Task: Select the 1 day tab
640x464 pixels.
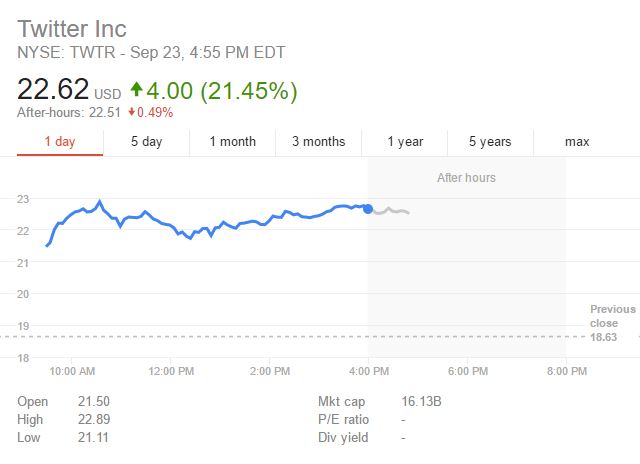Action: [x=60, y=142]
